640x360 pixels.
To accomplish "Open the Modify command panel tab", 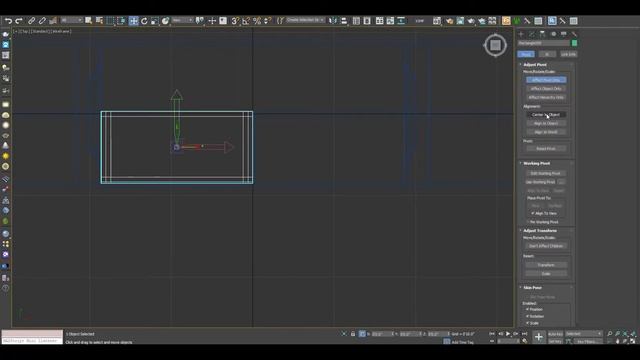I will tap(531, 34).
